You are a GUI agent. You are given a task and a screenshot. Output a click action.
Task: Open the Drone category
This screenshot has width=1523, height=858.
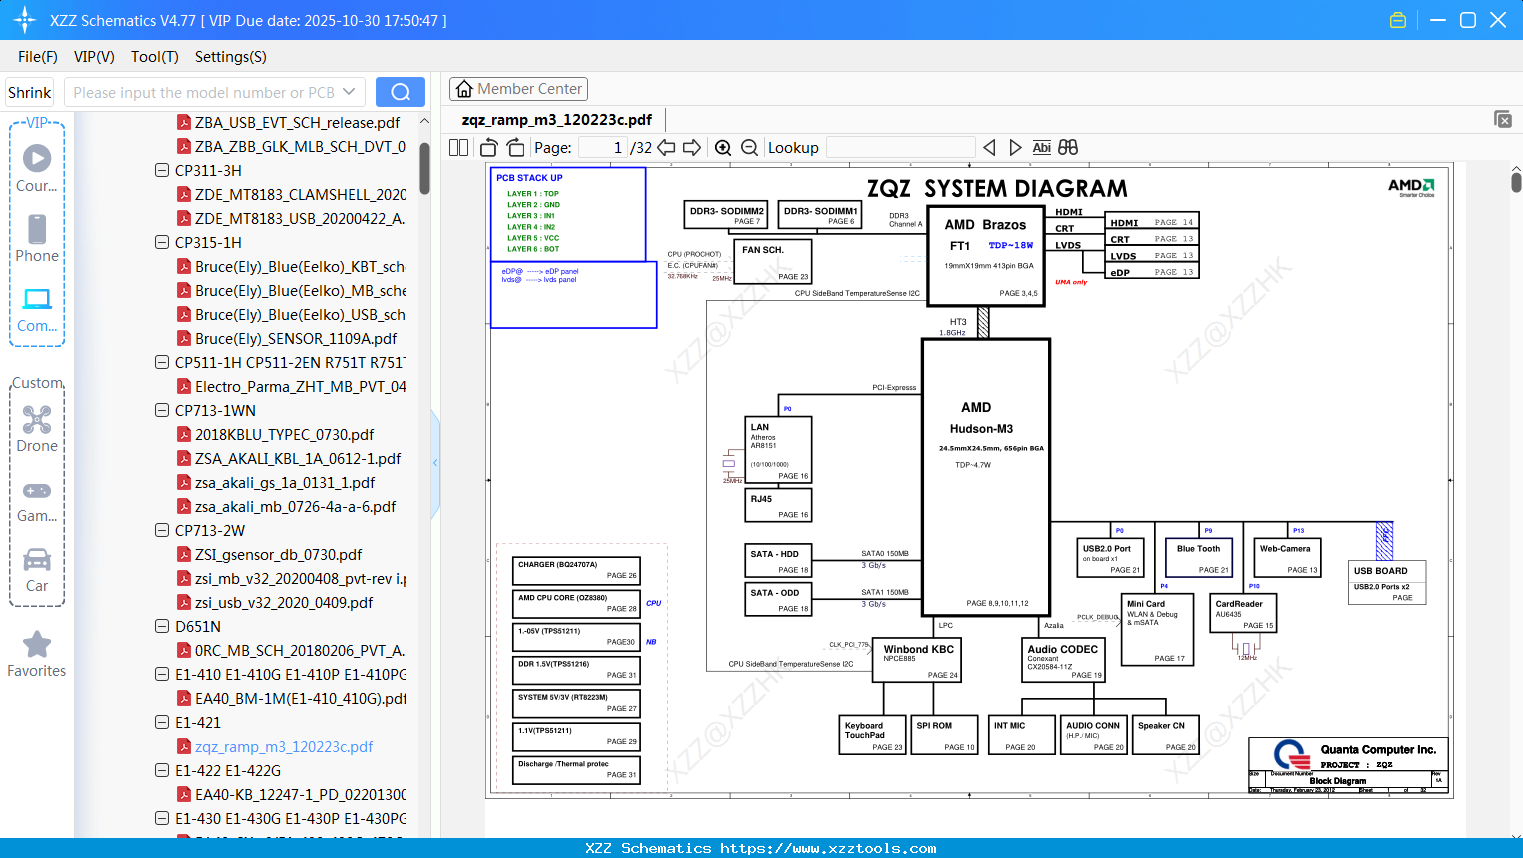click(x=37, y=429)
